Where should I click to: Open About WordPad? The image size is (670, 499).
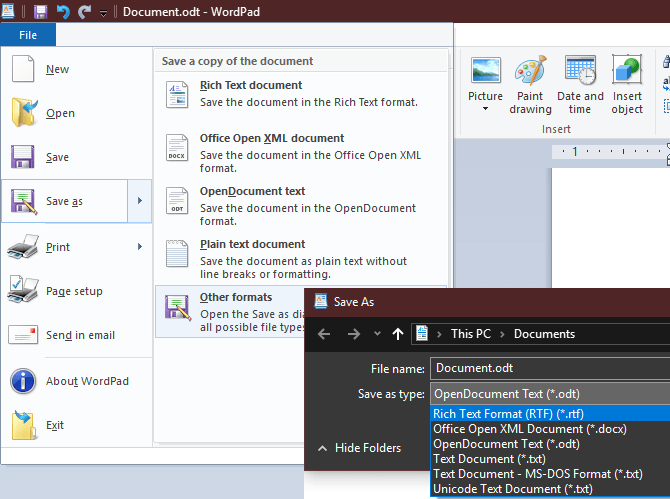[x=76, y=381]
